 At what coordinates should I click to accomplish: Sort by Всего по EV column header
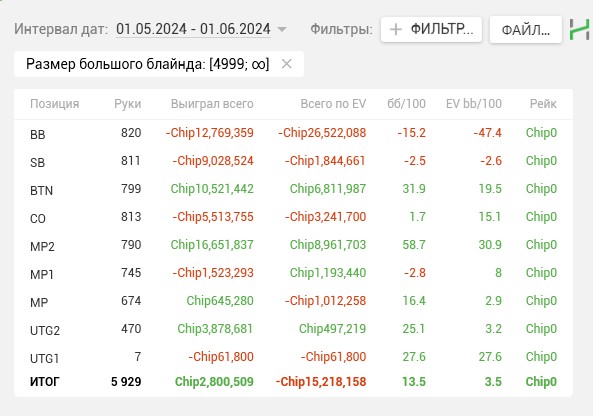pyautogui.click(x=333, y=104)
